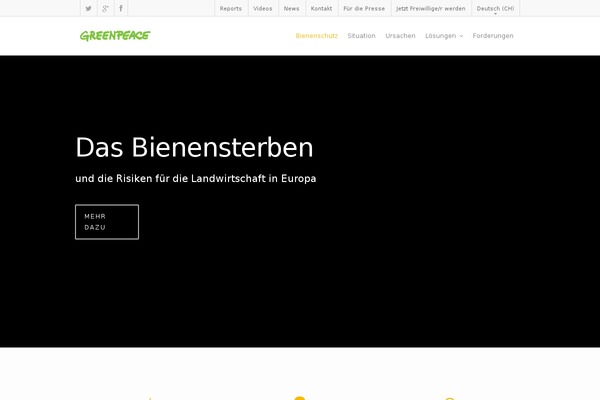The height and width of the screenshot is (400, 600).
Task: Open the News link
Action: pyautogui.click(x=292, y=8)
